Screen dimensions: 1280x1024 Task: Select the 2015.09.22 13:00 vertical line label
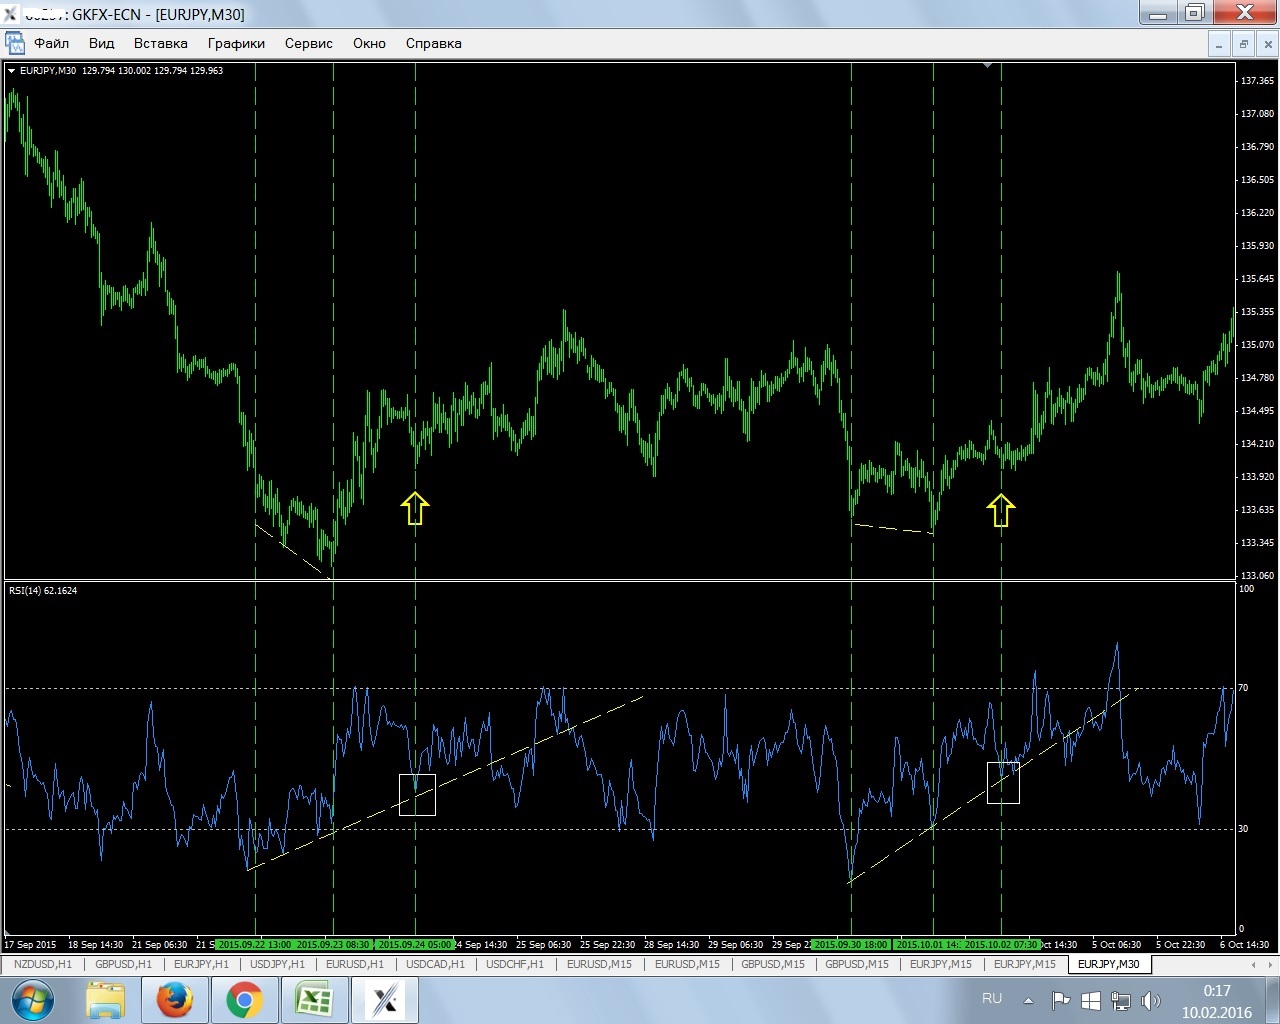coord(254,944)
